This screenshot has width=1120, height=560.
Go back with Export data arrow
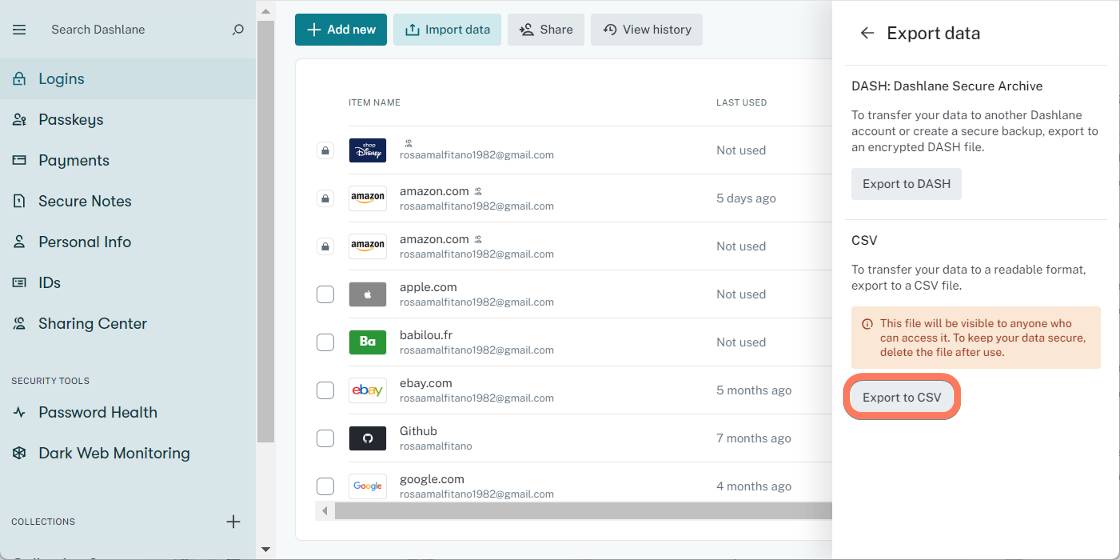[x=867, y=33]
